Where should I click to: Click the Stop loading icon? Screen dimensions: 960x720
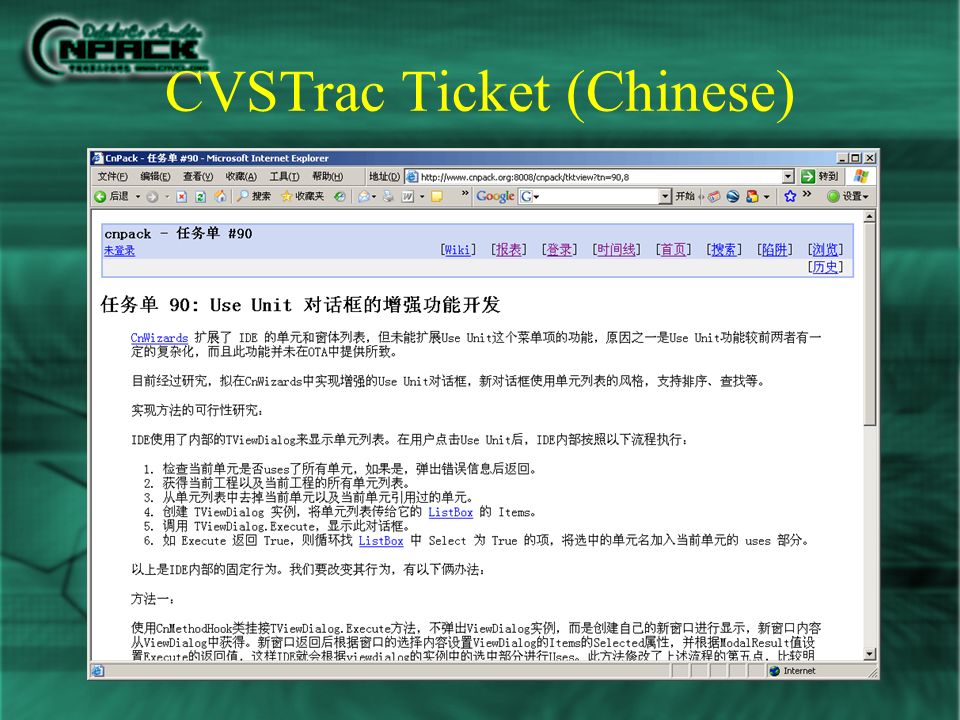182,197
